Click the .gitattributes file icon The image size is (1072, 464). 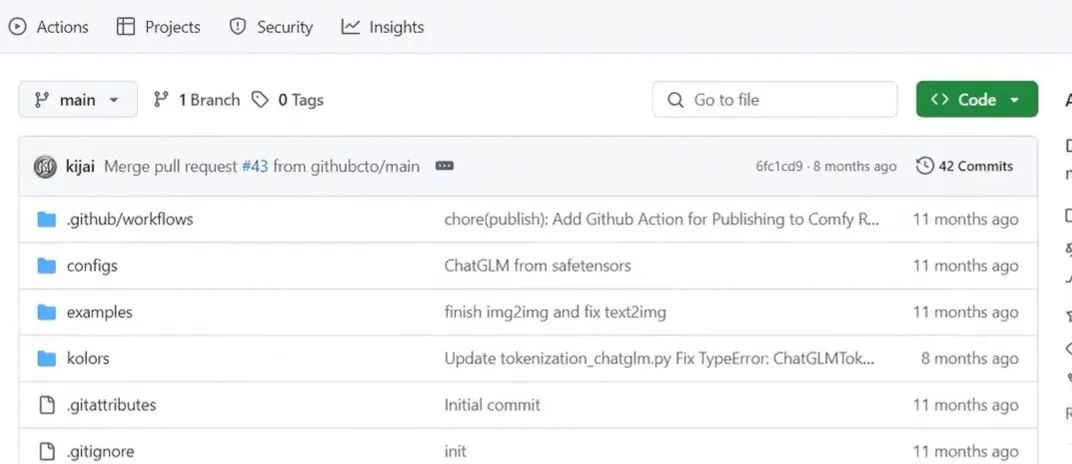click(46, 405)
